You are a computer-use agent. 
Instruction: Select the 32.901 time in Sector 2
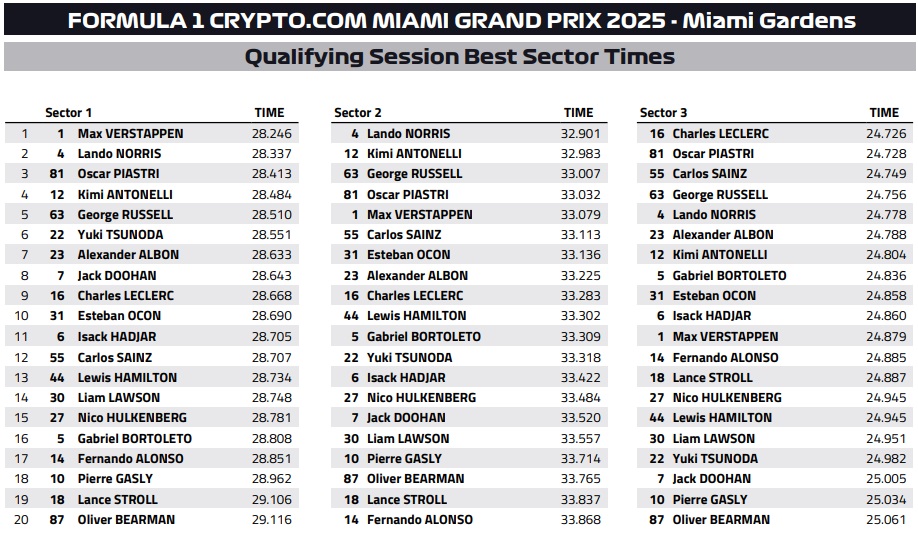(580, 133)
